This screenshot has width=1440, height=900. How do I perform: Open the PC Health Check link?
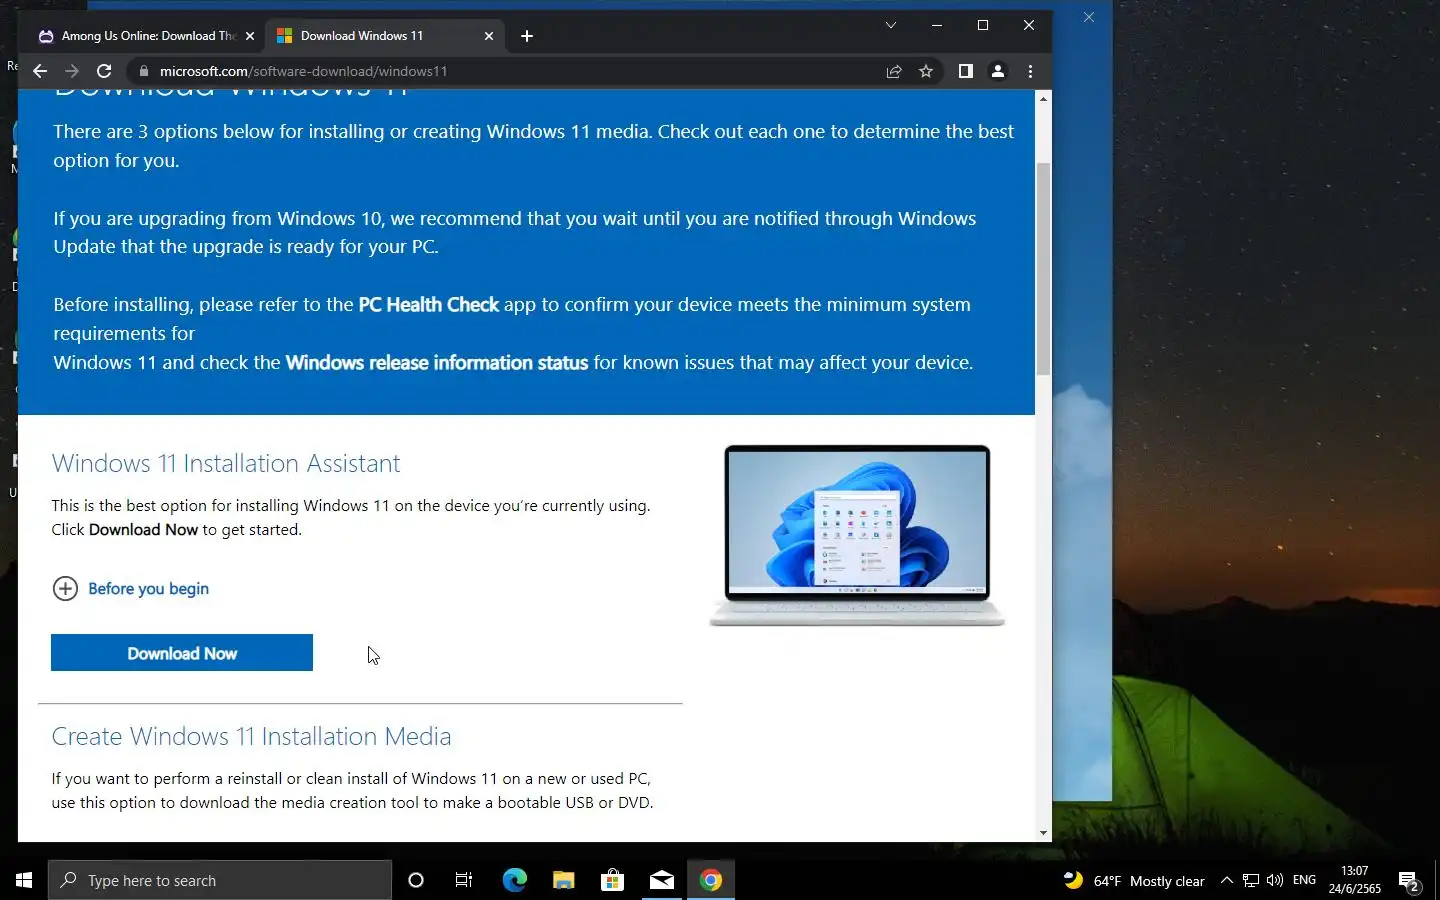pos(428,304)
